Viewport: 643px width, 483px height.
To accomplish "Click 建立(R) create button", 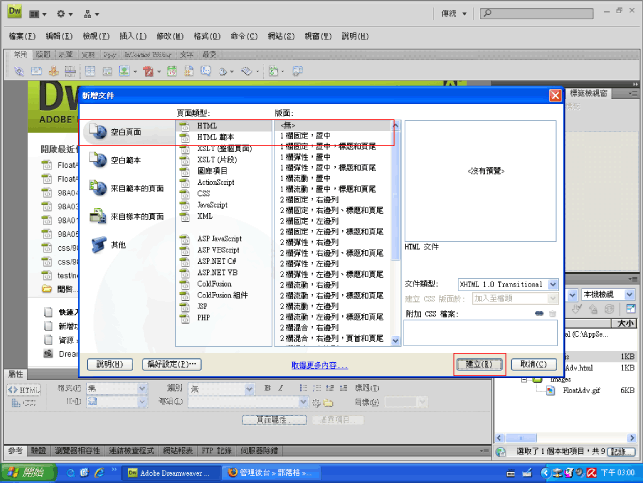I will 479,364.
